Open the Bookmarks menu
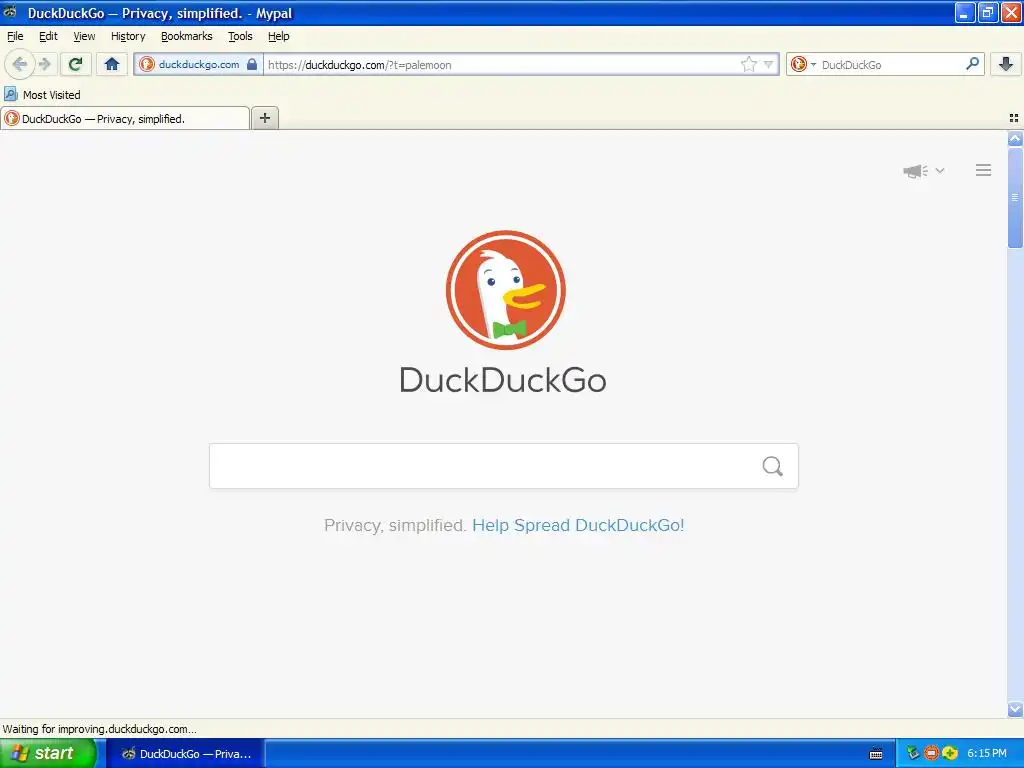This screenshot has width=1024, height=768. coord(187,36)
